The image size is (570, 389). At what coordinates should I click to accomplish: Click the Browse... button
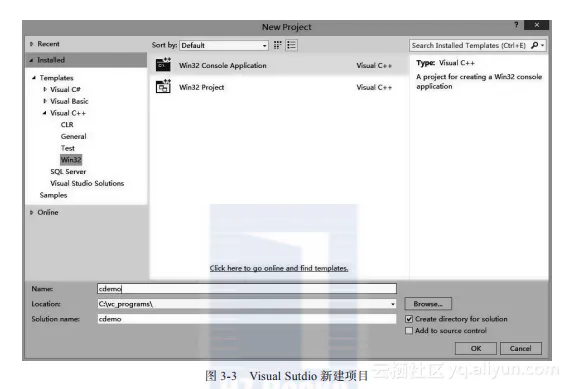[x=428, y=304]
